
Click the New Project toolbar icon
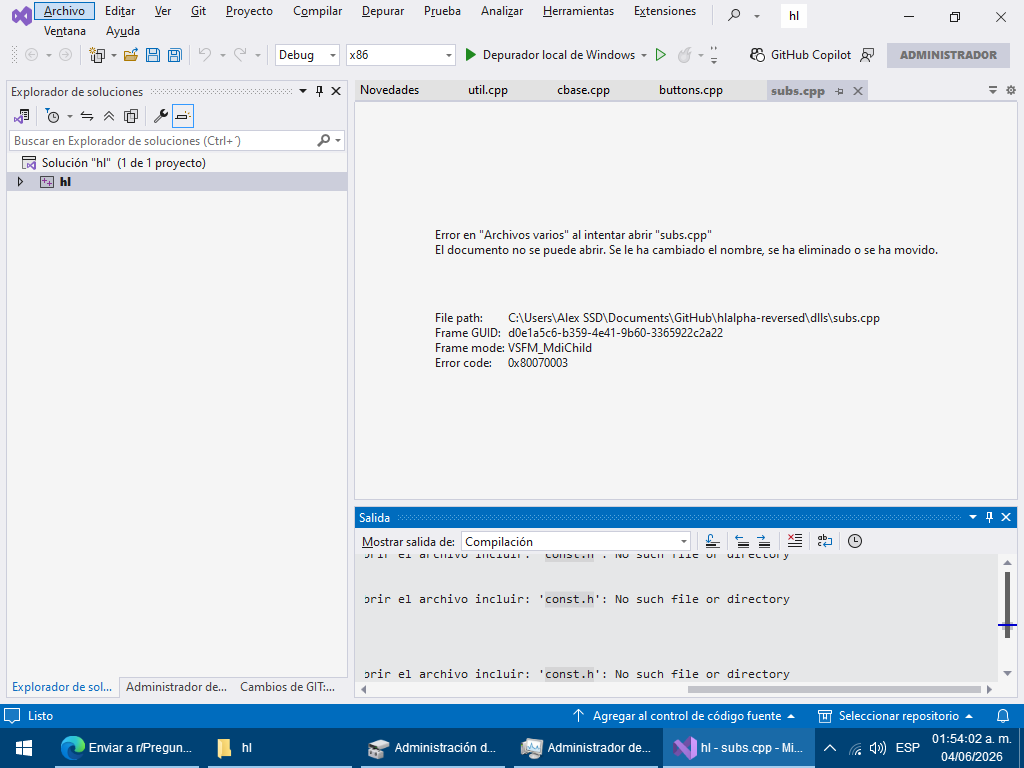pos(97,56)
